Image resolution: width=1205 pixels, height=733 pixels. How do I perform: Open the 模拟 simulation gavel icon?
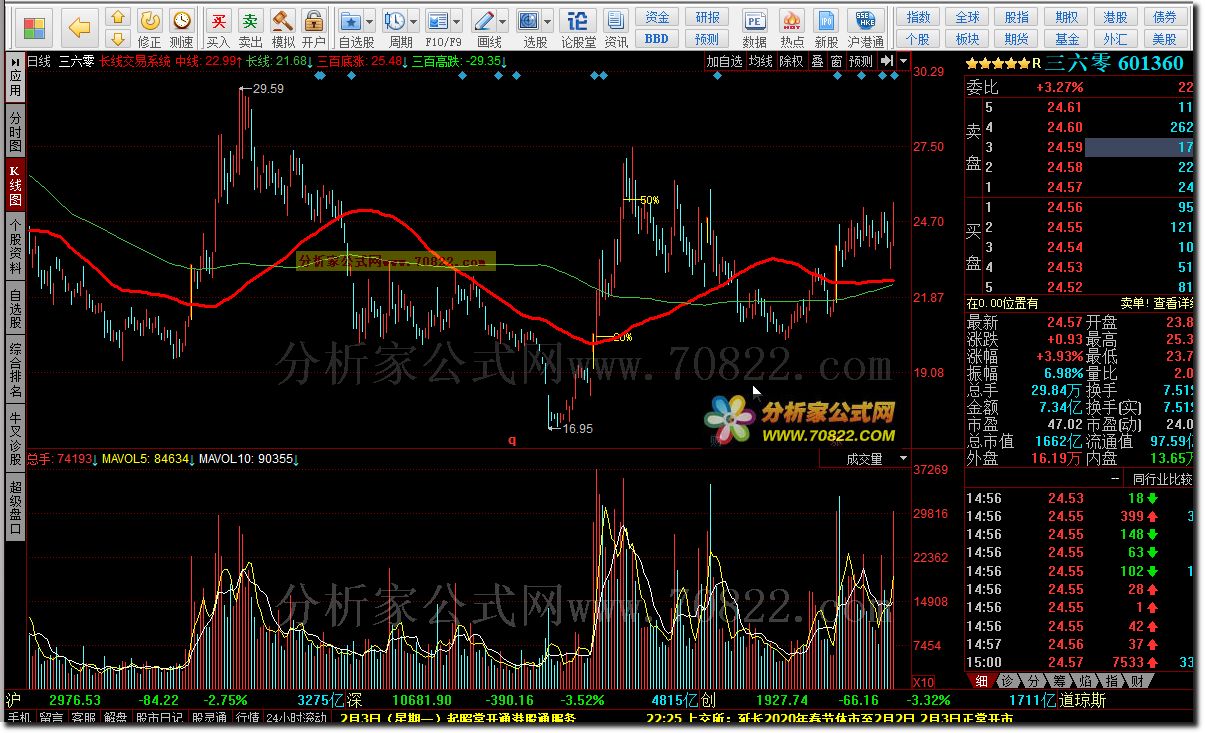pos(283,27)
